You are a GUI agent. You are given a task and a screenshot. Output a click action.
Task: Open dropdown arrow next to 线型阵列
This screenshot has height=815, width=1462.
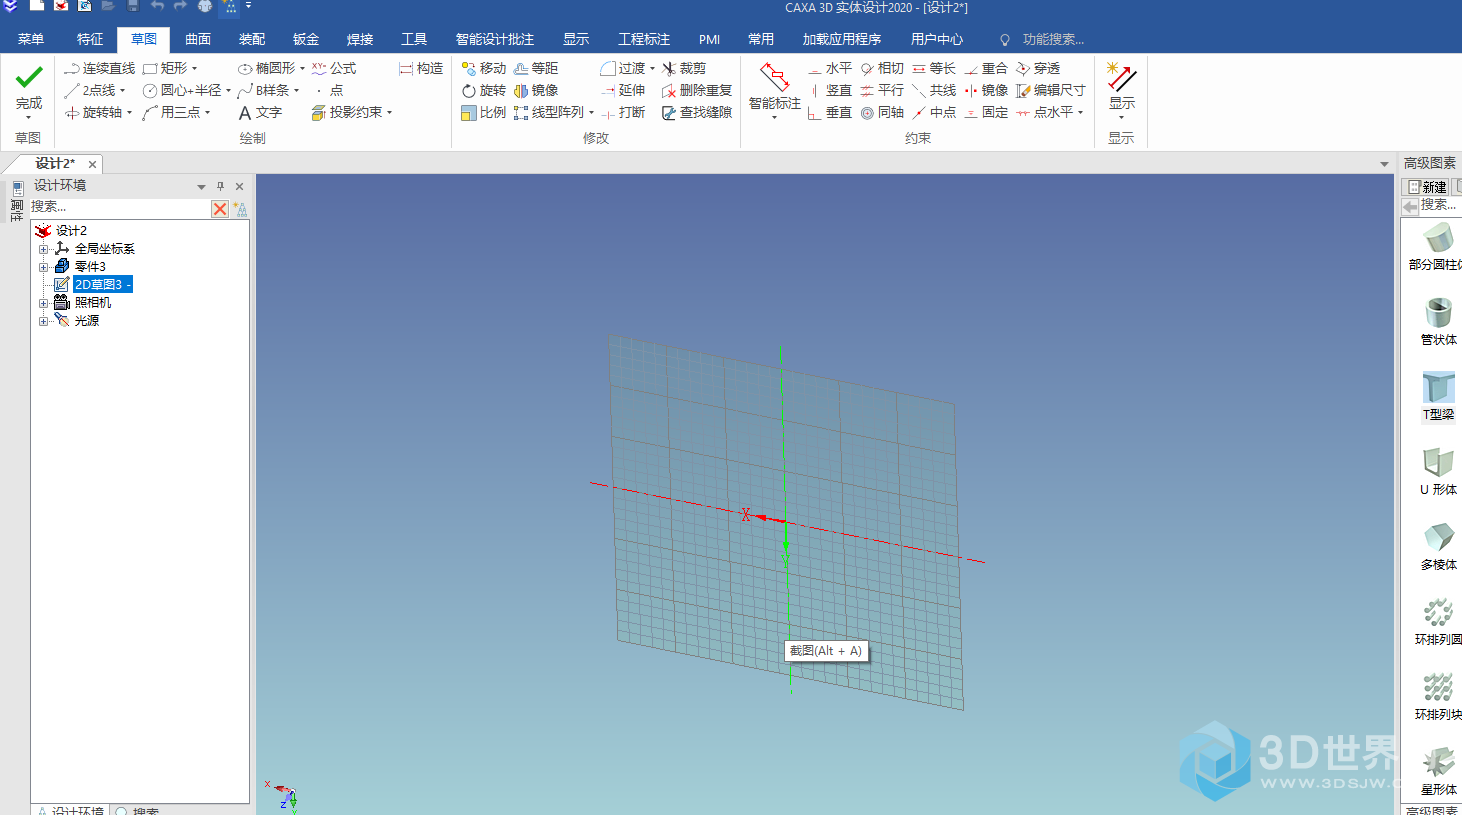click(591, 113)
